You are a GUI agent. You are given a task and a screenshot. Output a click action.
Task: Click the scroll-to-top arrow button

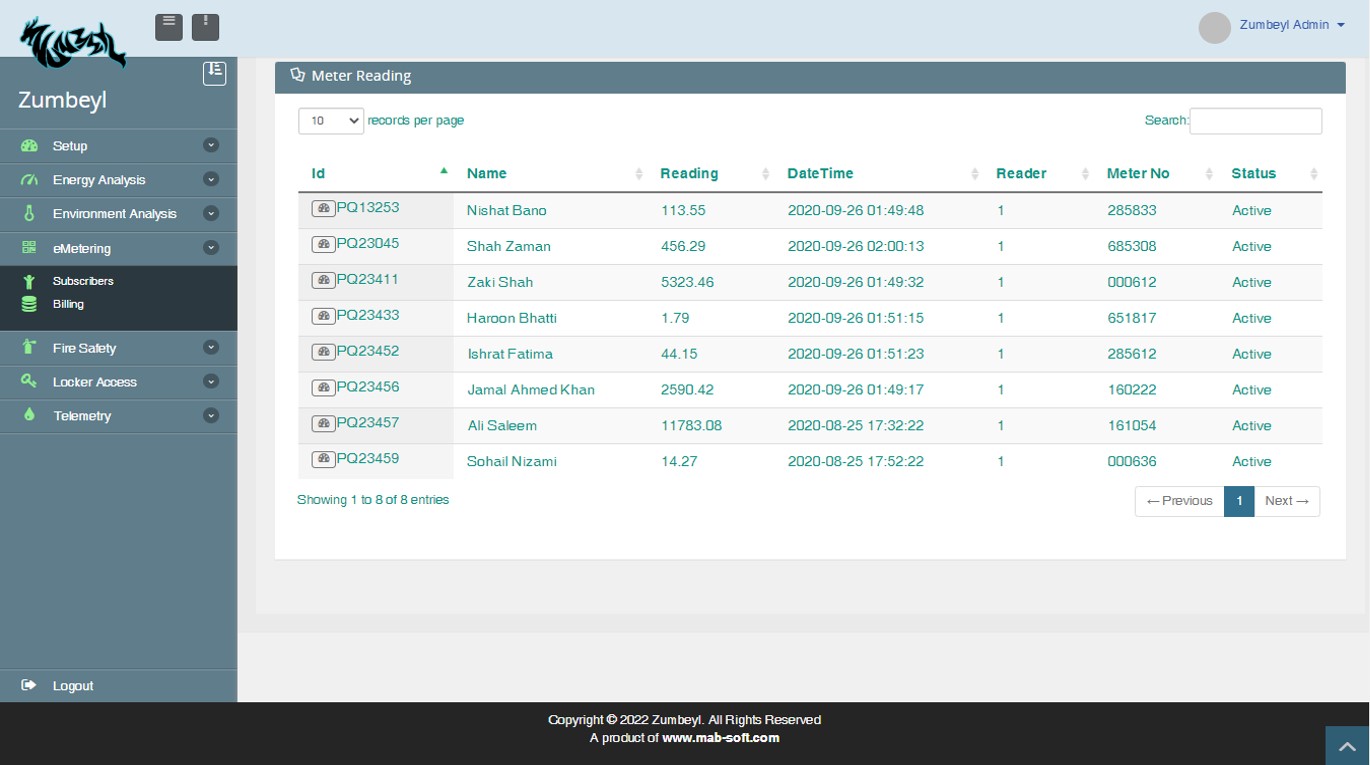pyautogui.click(x=1347, y=746)
